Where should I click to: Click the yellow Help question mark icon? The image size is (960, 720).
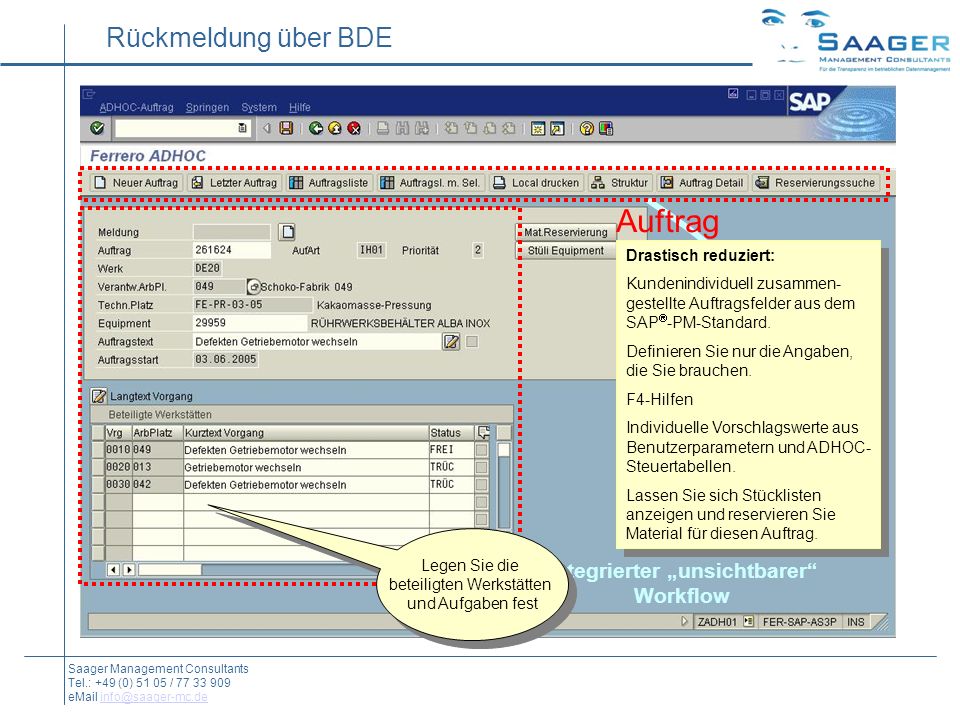(587, 128)
